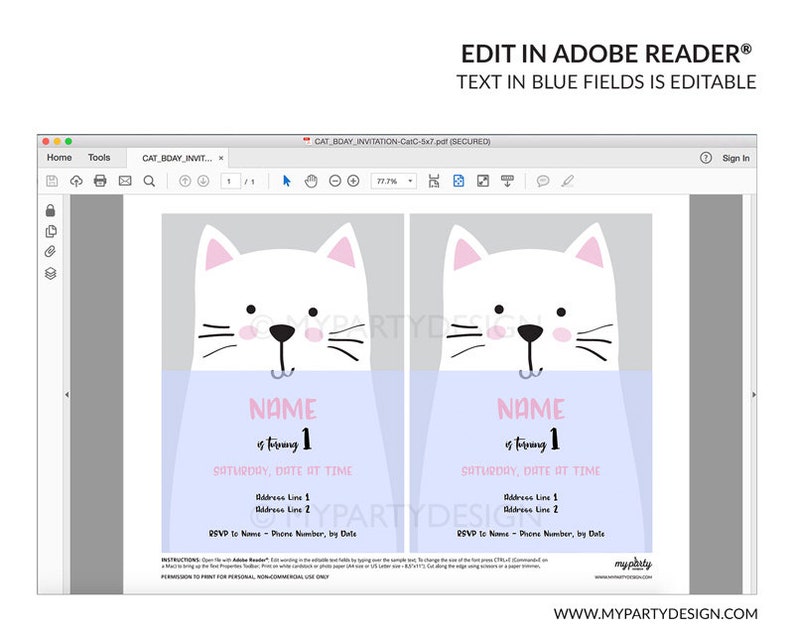Open the attachments paperclip panel
The image size is (794, 632).
(x=50, y=252)
